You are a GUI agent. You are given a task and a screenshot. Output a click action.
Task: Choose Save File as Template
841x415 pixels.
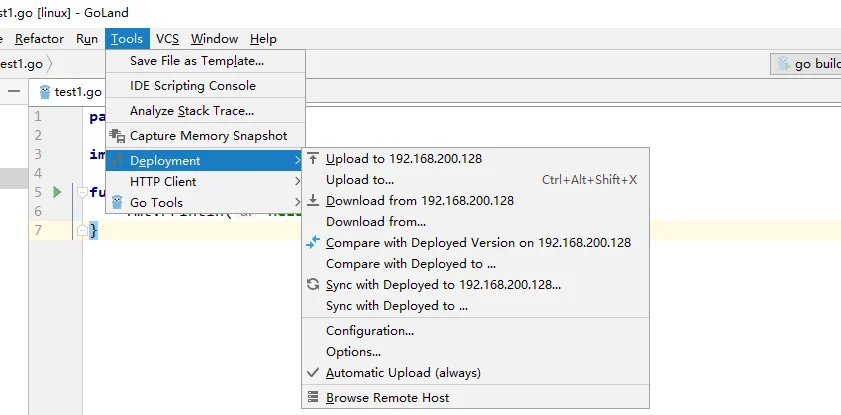[205, 61]
